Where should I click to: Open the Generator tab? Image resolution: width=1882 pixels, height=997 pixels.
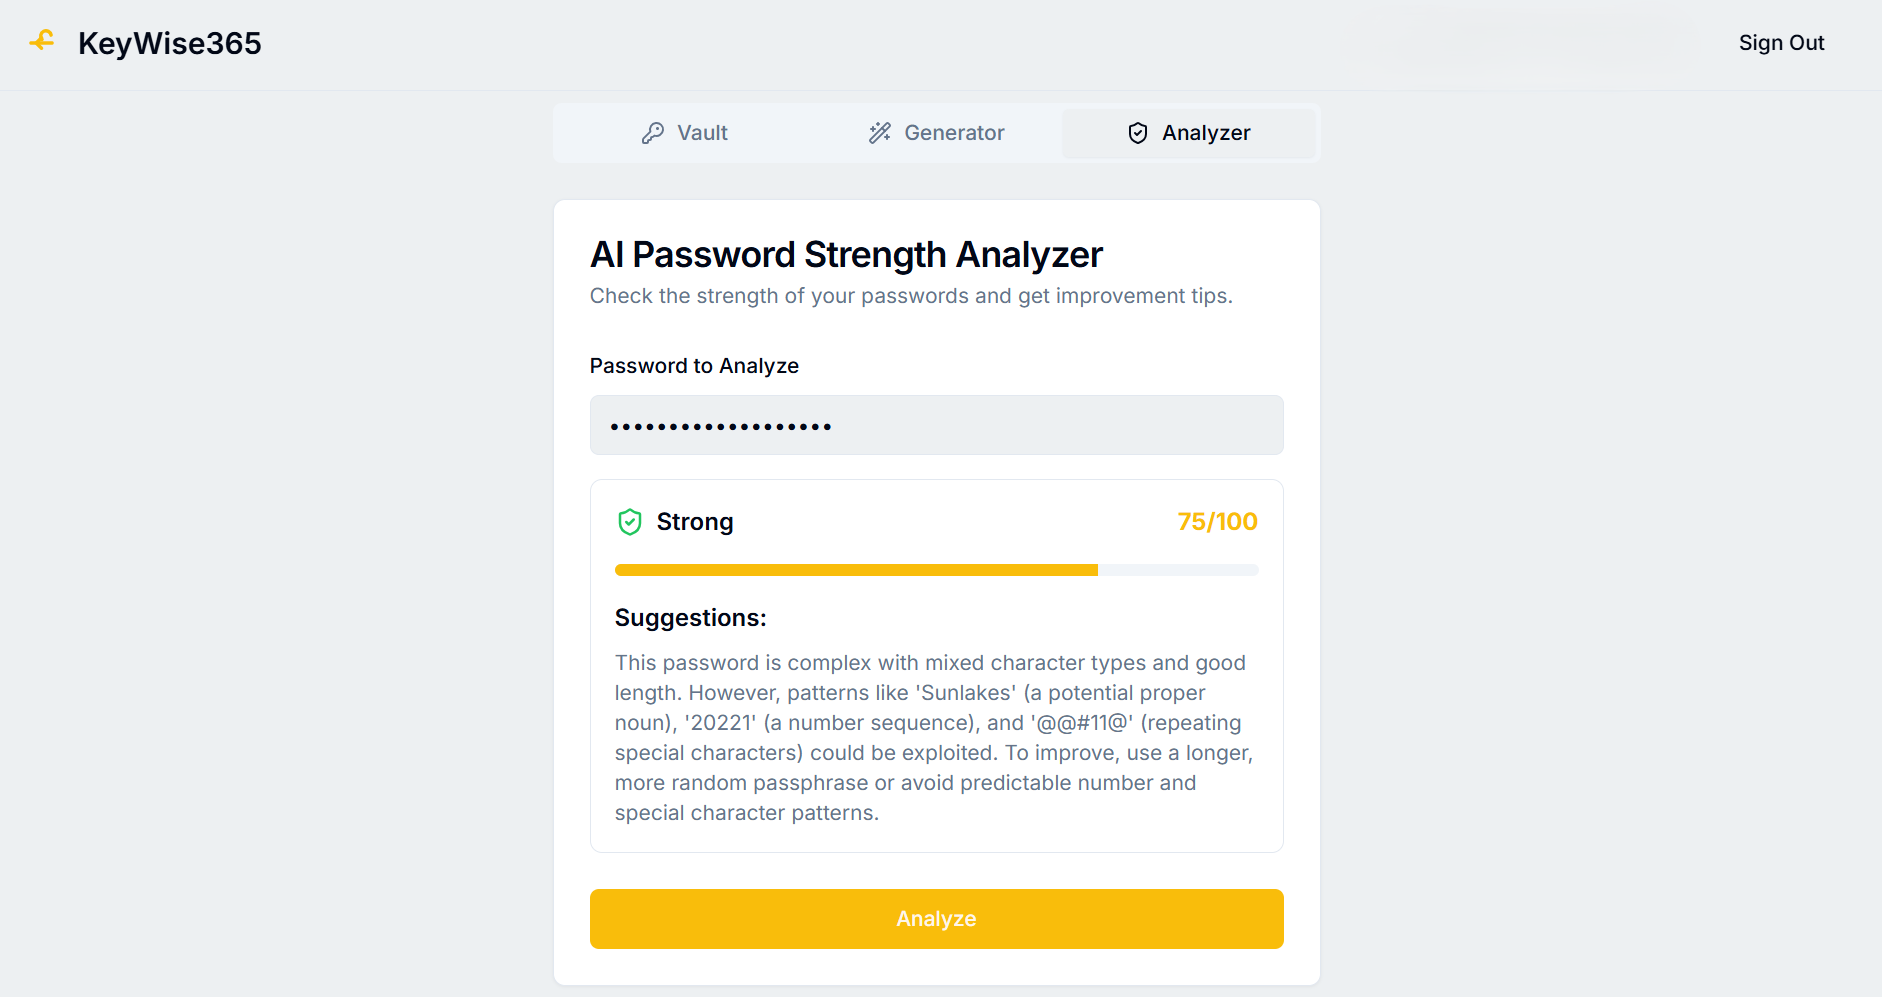[936, 133]
